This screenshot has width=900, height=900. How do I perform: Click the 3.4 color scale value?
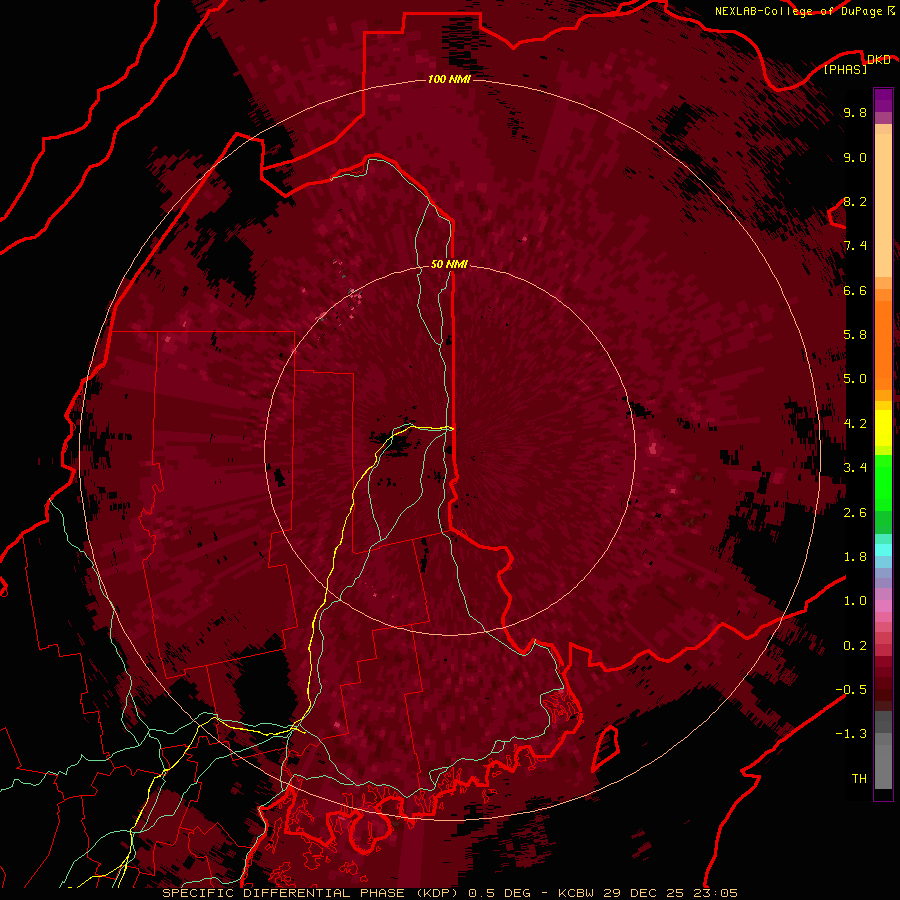point(855,468)
